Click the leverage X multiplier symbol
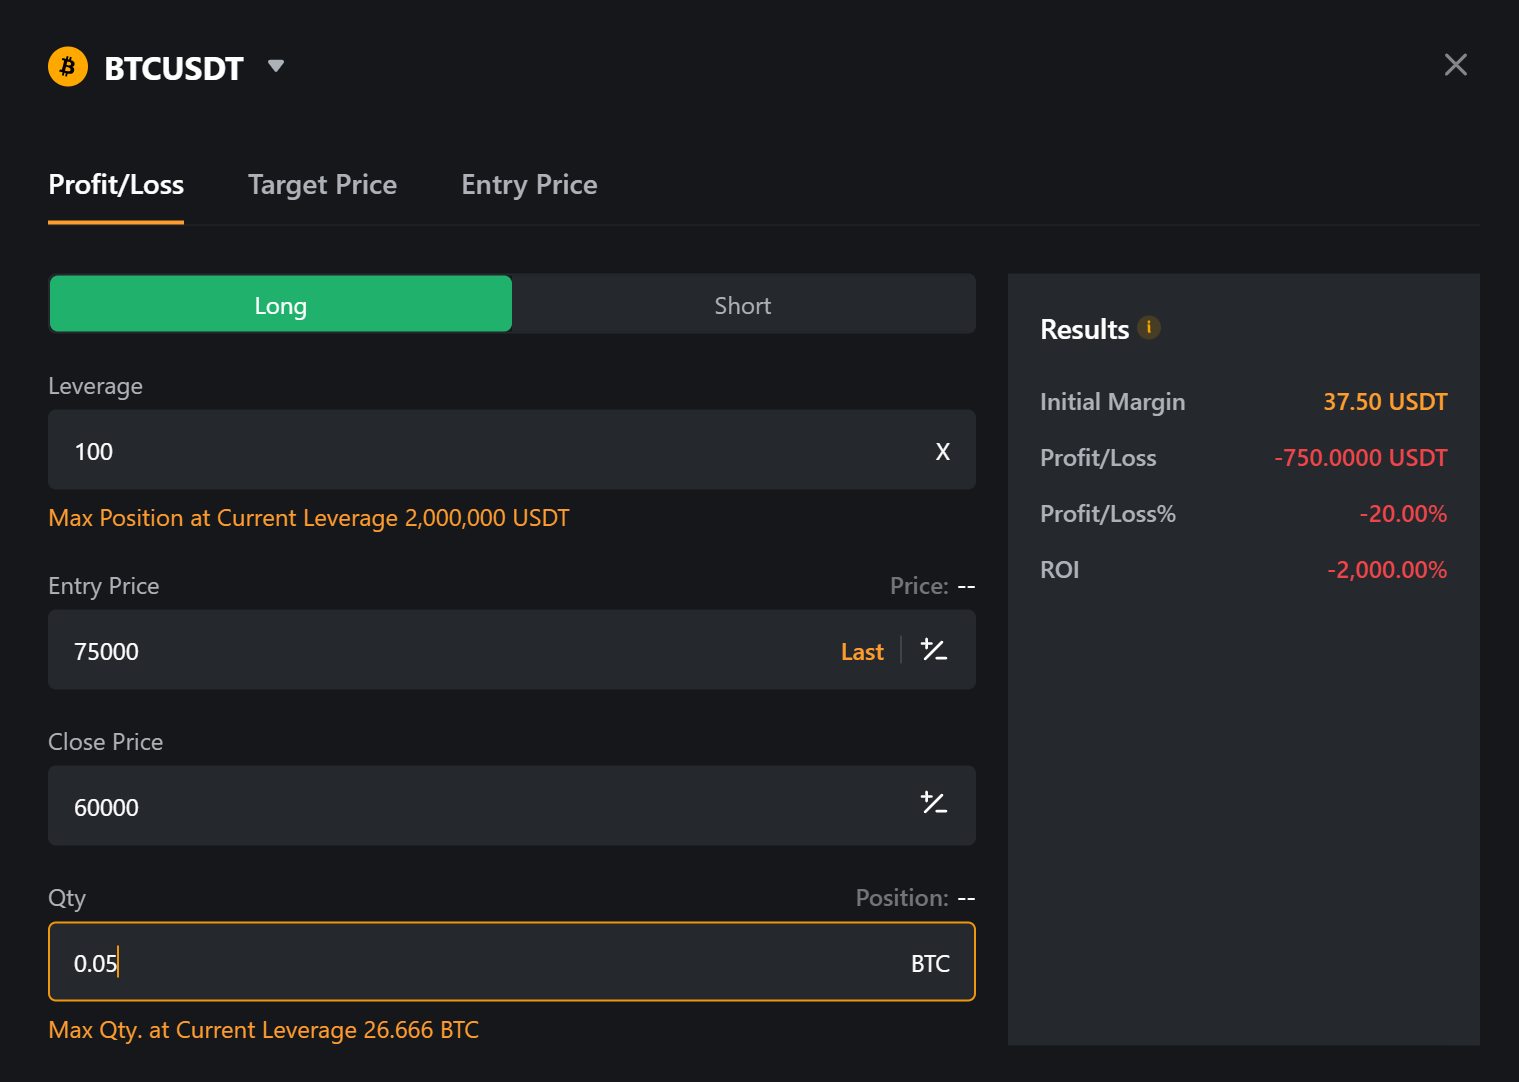1519x1082 pixels. 942,452
